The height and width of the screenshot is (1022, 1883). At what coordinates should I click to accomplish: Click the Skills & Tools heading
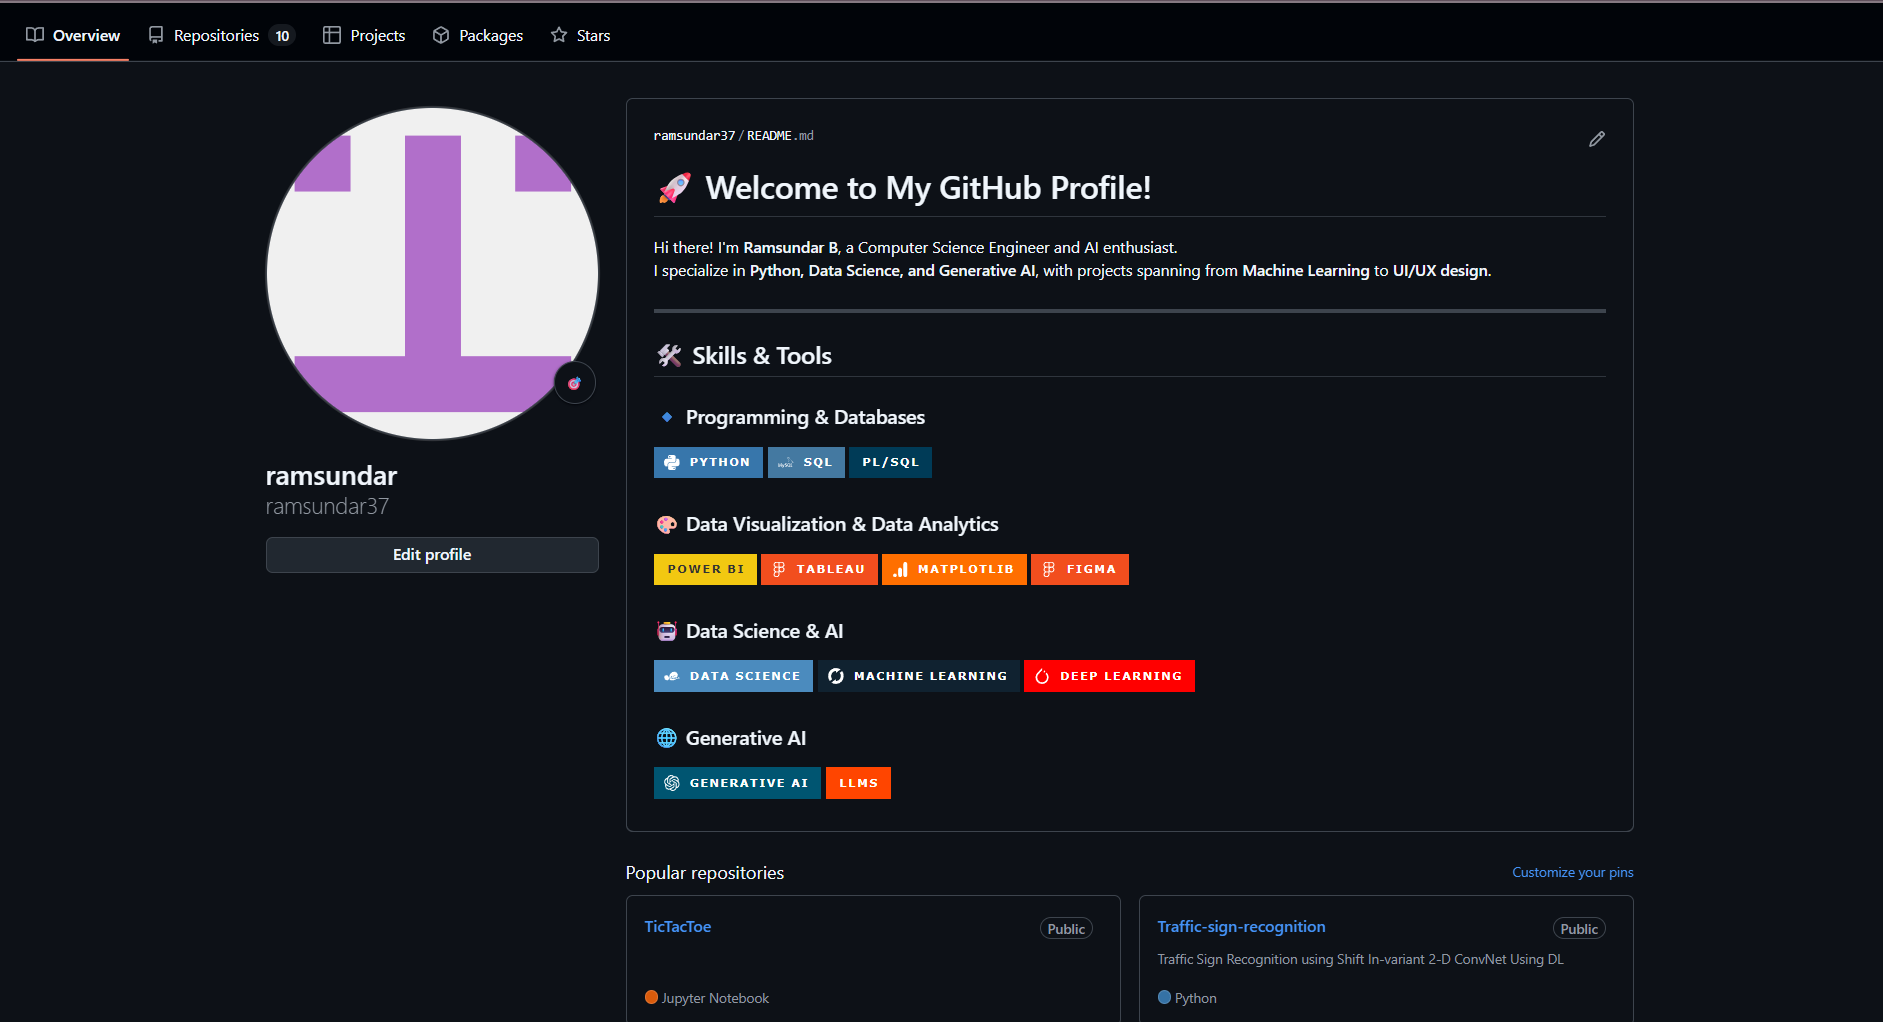[762, 356]
